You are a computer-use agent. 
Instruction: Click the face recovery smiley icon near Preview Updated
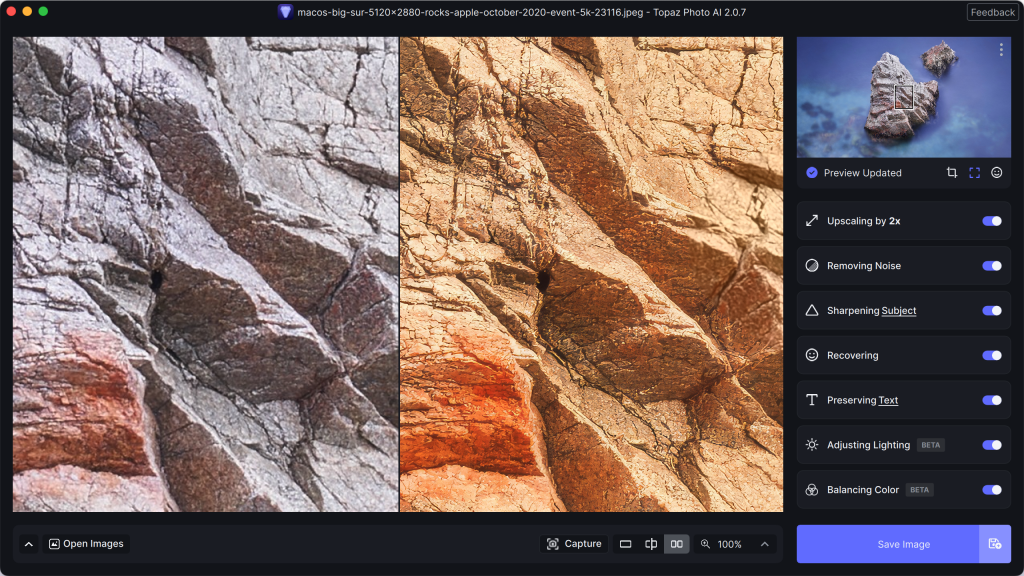[996, 172]
